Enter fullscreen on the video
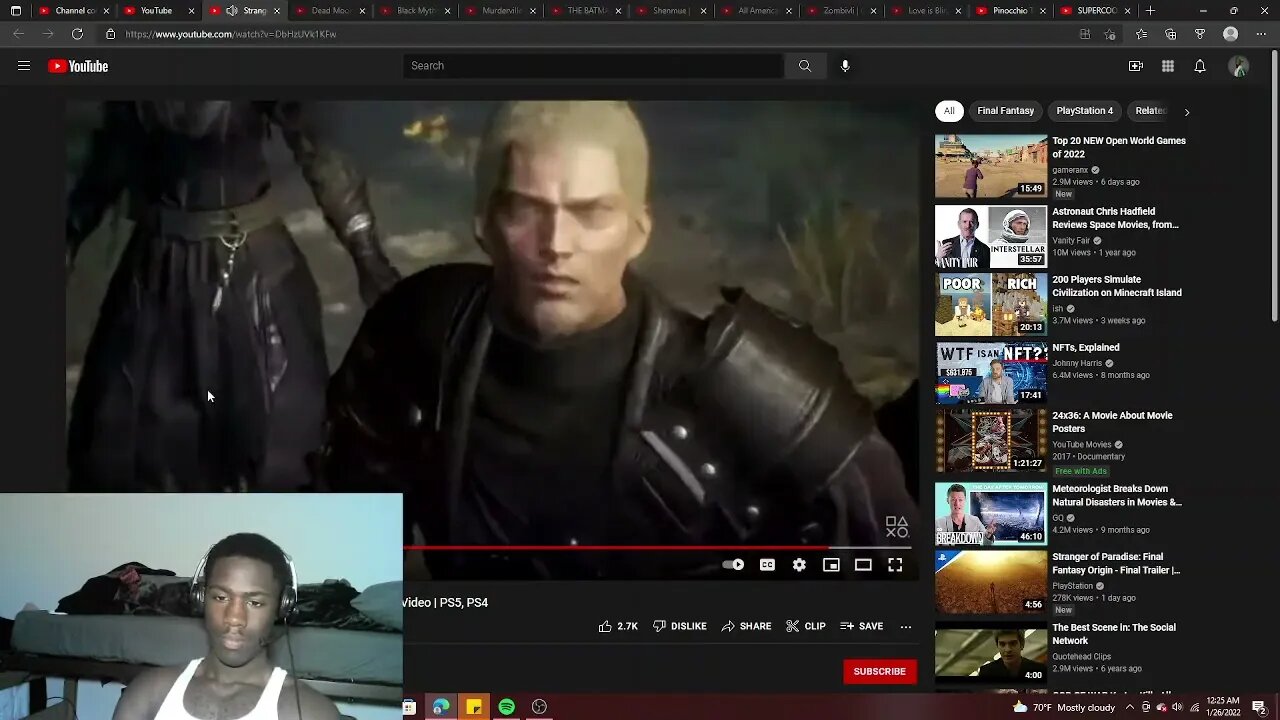 [895, 565]
